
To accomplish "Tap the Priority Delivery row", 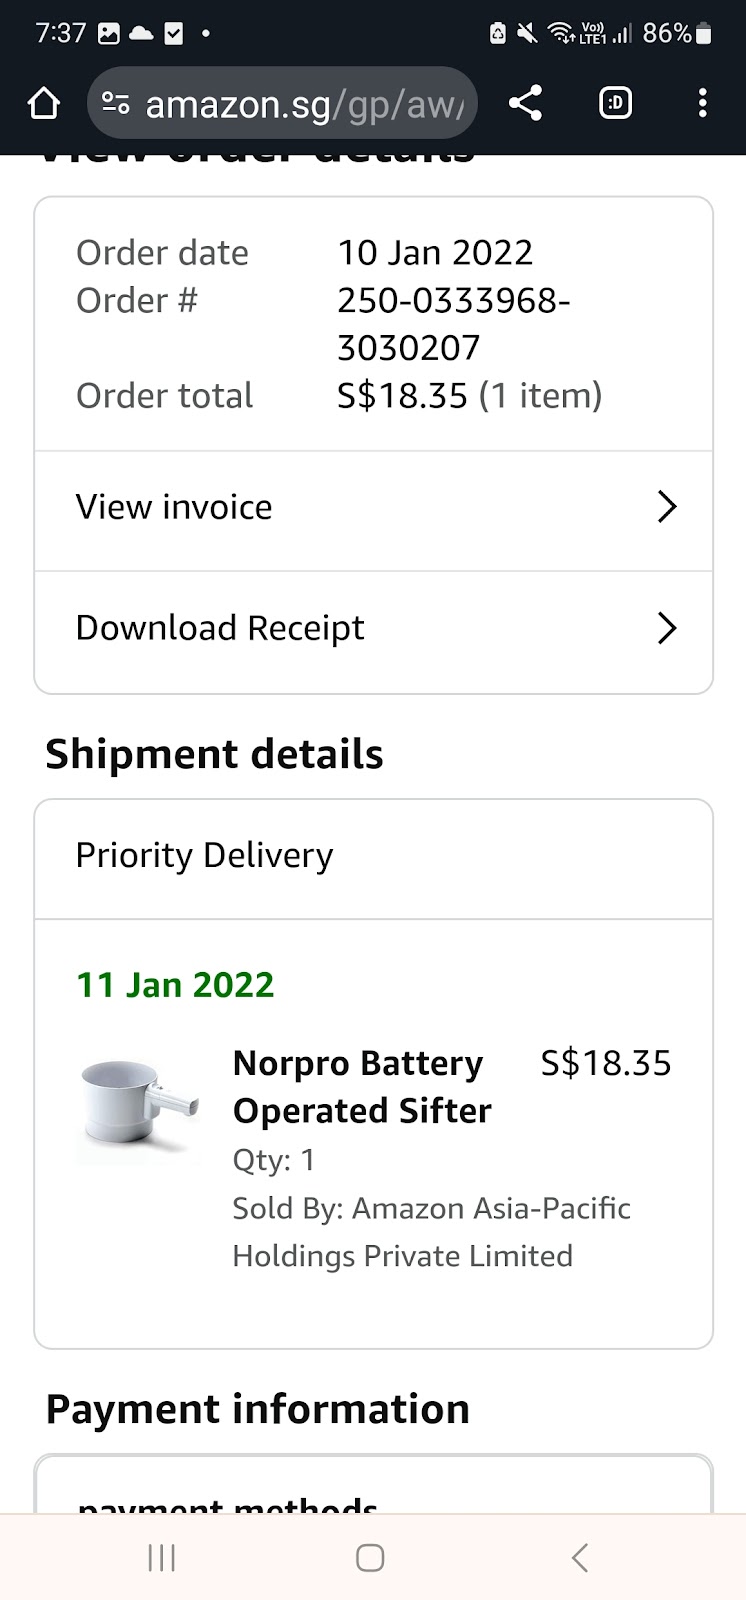I will [x=373, y=857].
